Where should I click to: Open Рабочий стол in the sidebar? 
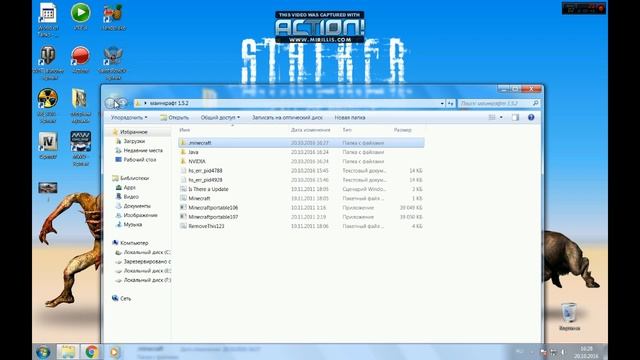pyautogui.click(x=140, y=160)
